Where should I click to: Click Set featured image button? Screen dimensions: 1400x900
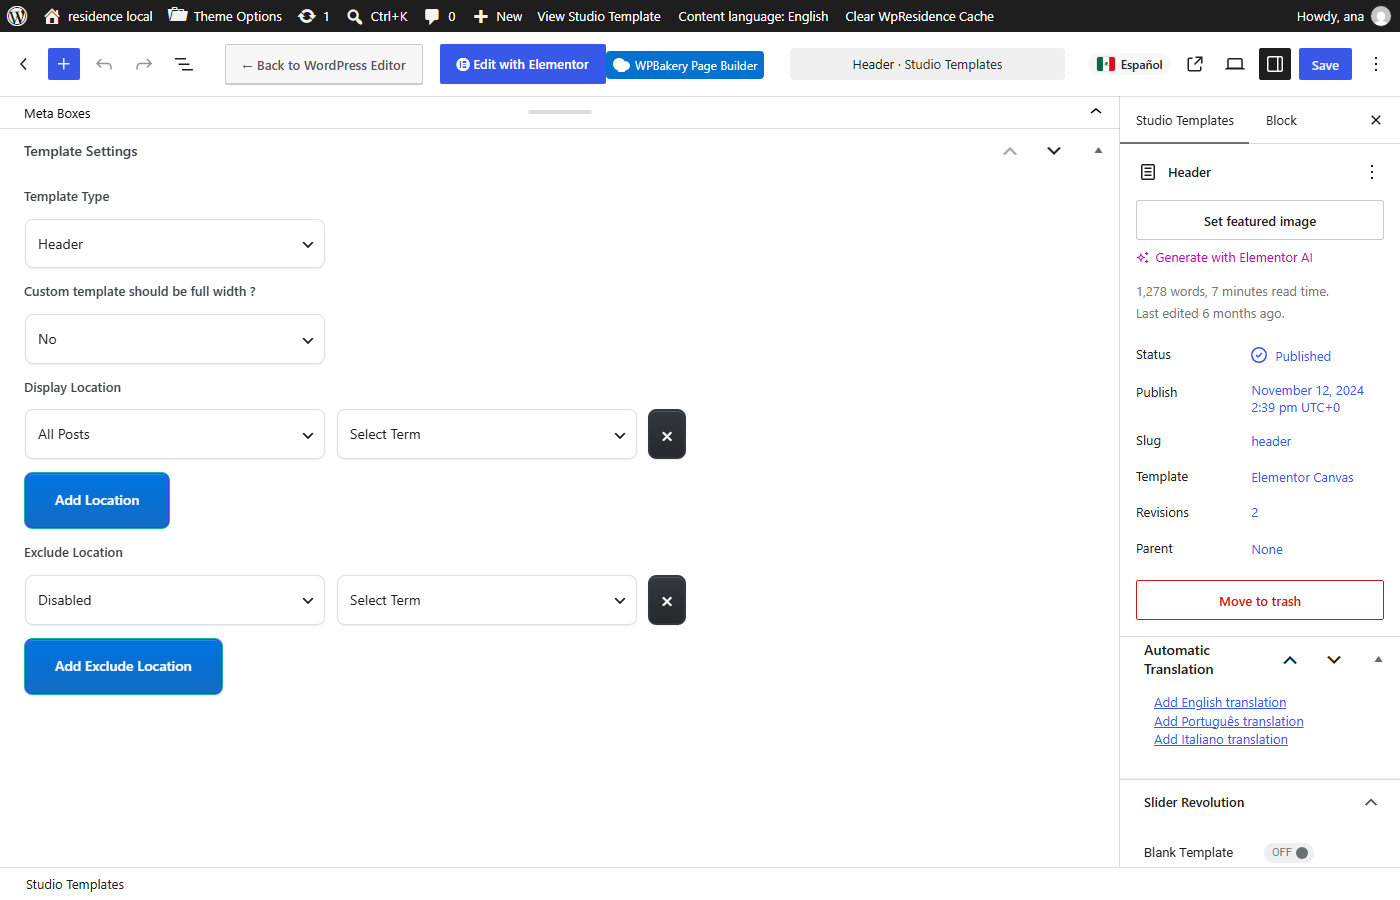coord(1260,221)
